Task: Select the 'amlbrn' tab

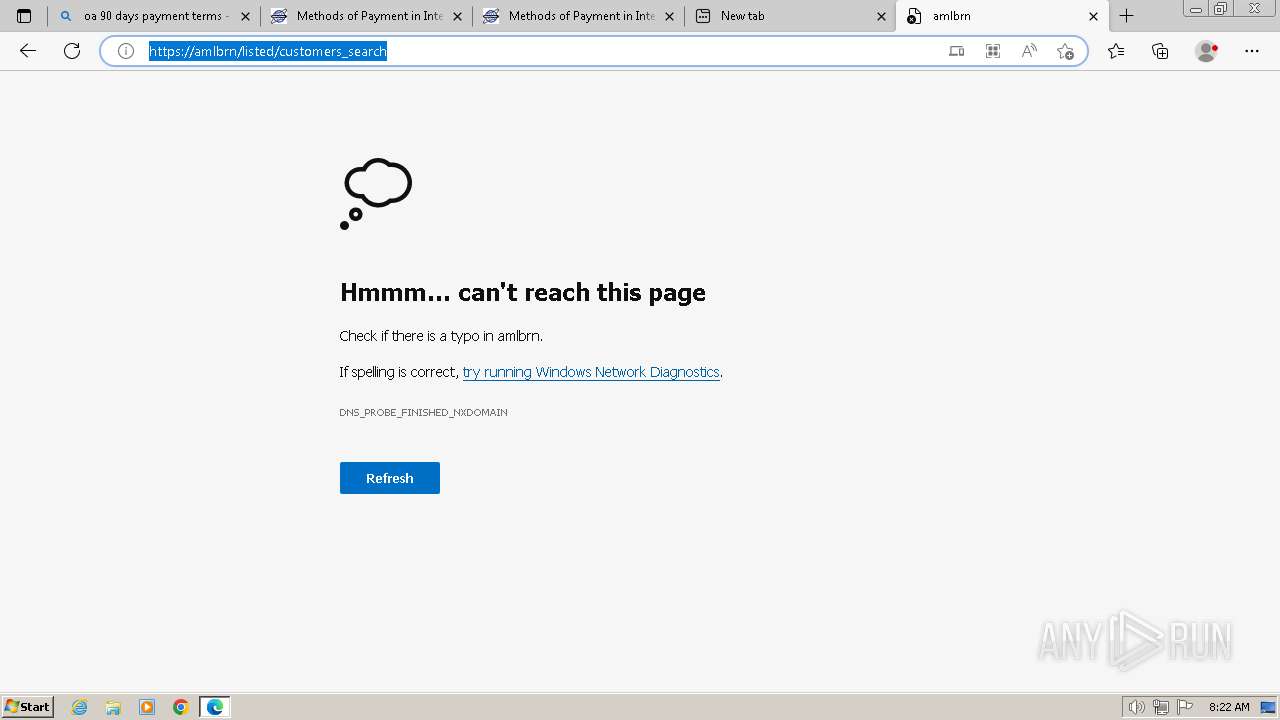Action: pyautogui.click(x=1003, y=16)
